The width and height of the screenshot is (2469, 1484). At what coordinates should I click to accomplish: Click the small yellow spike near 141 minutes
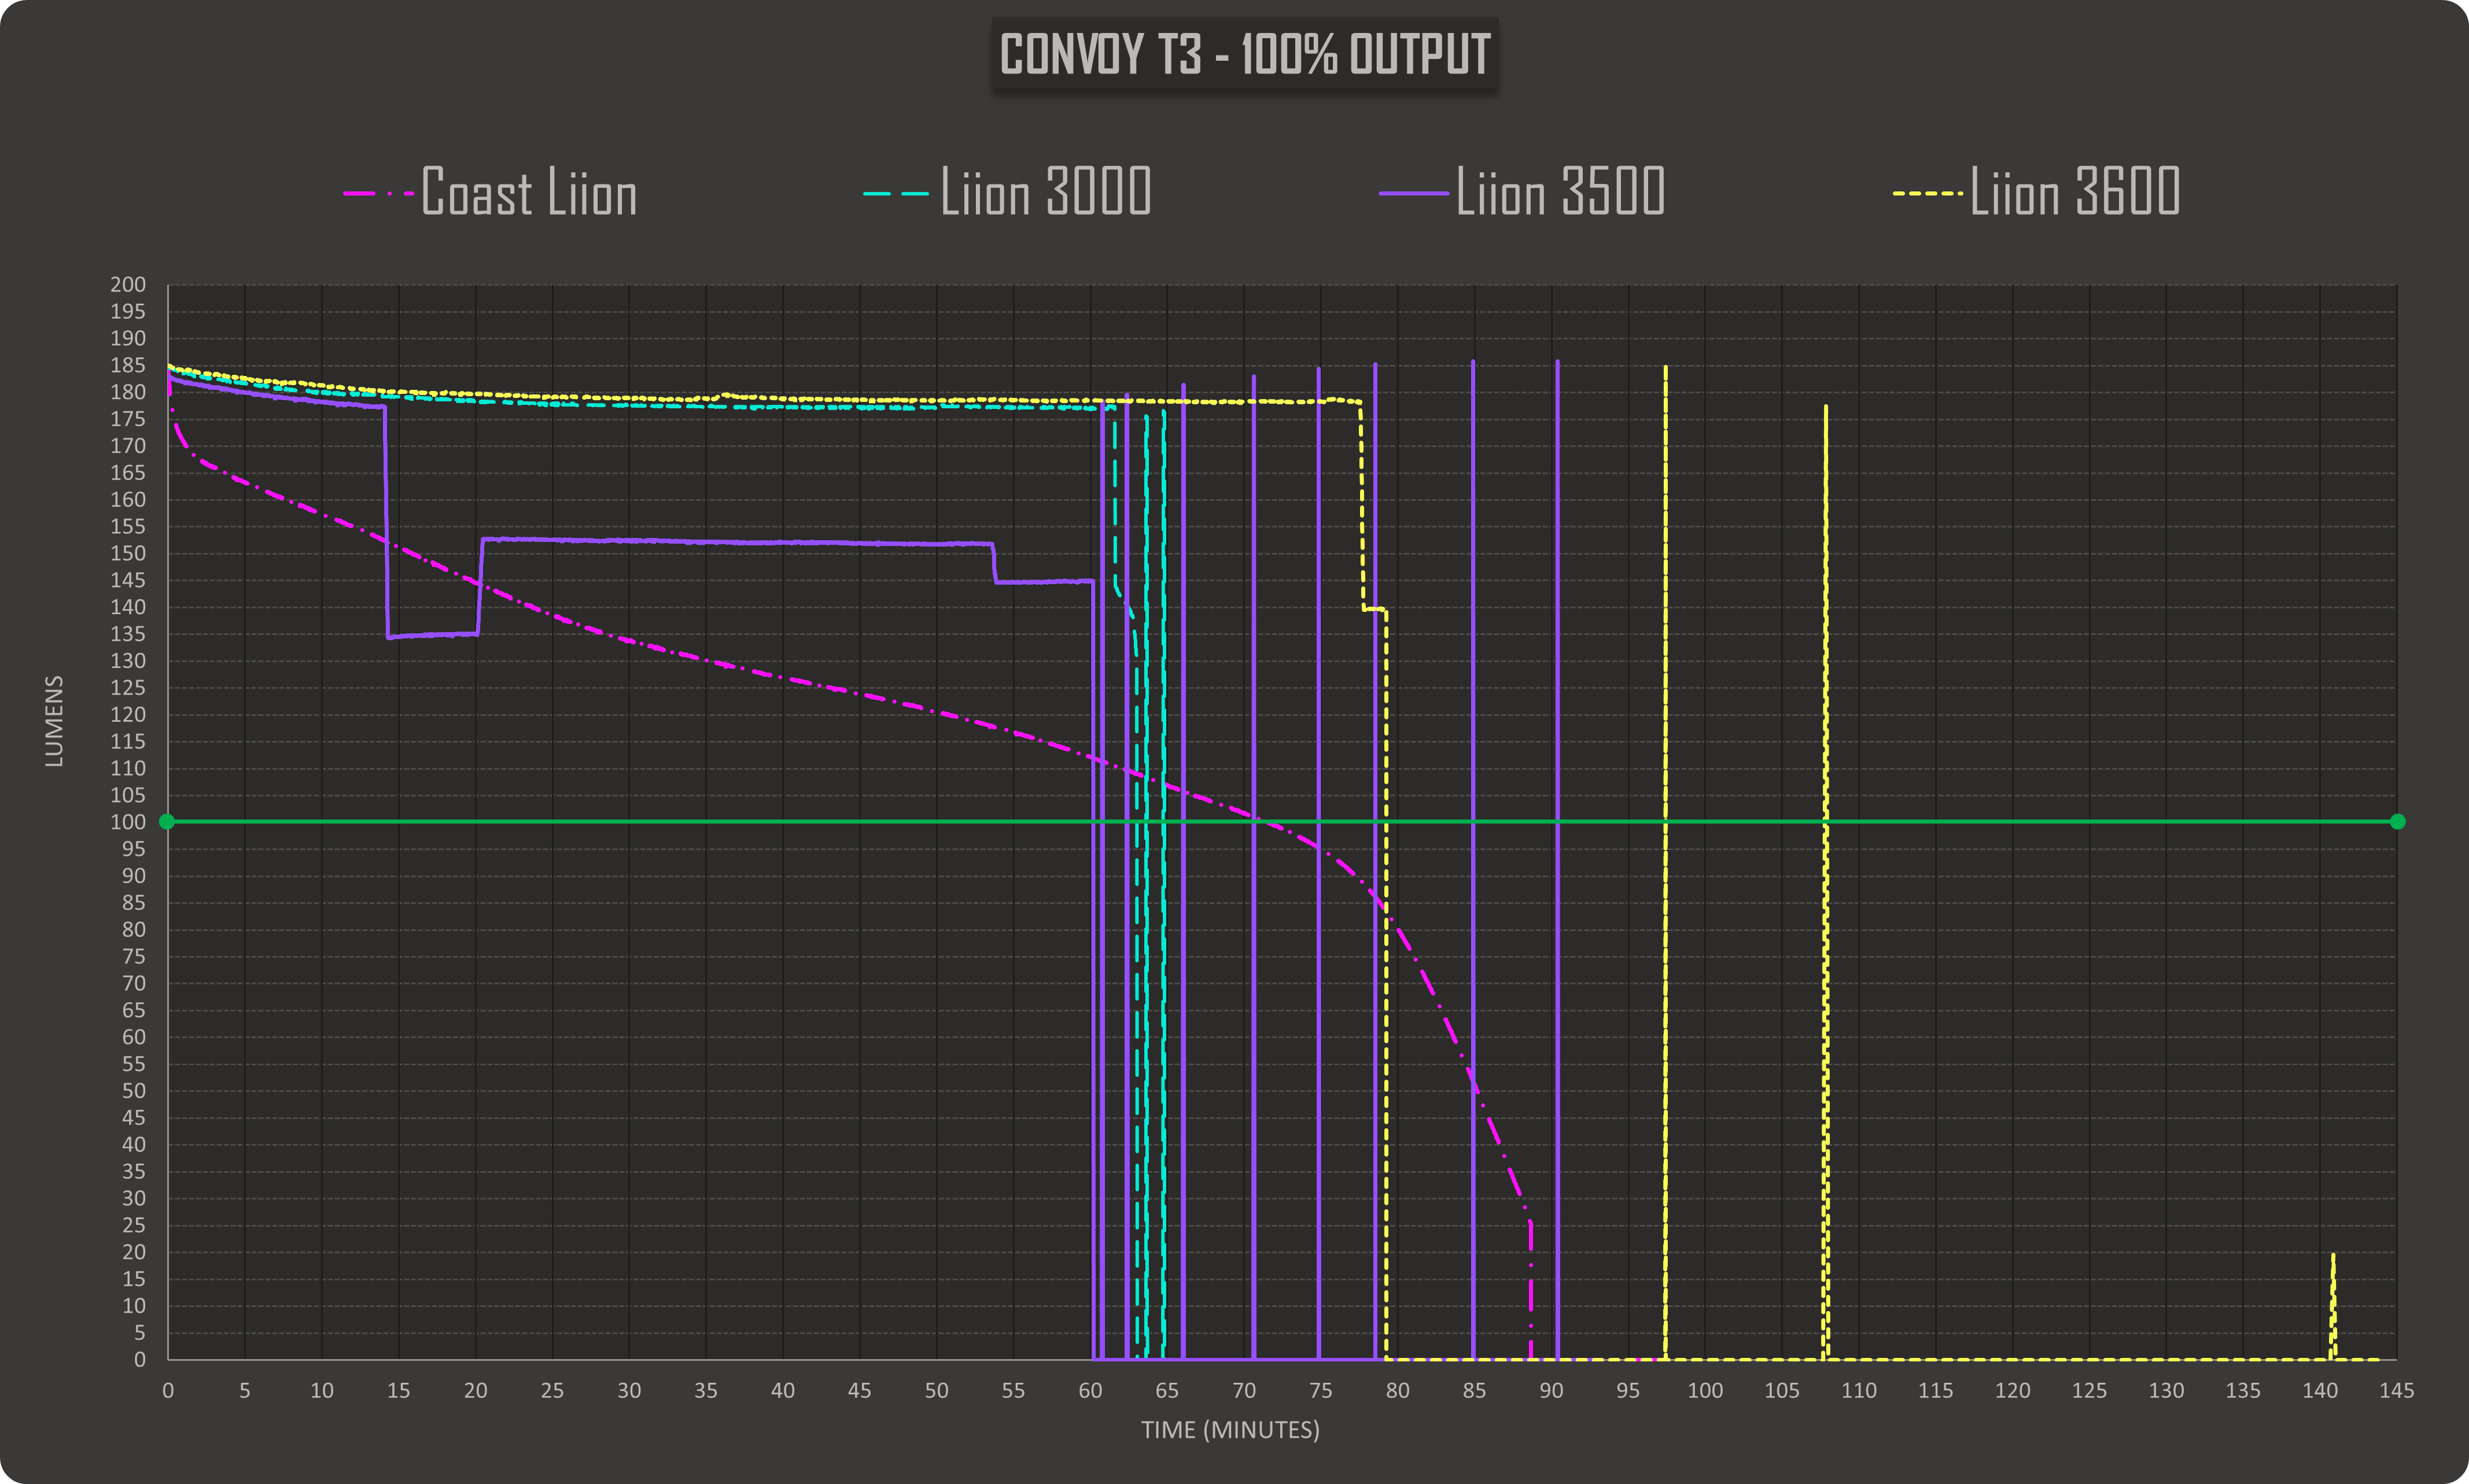coord(2333,1300)
